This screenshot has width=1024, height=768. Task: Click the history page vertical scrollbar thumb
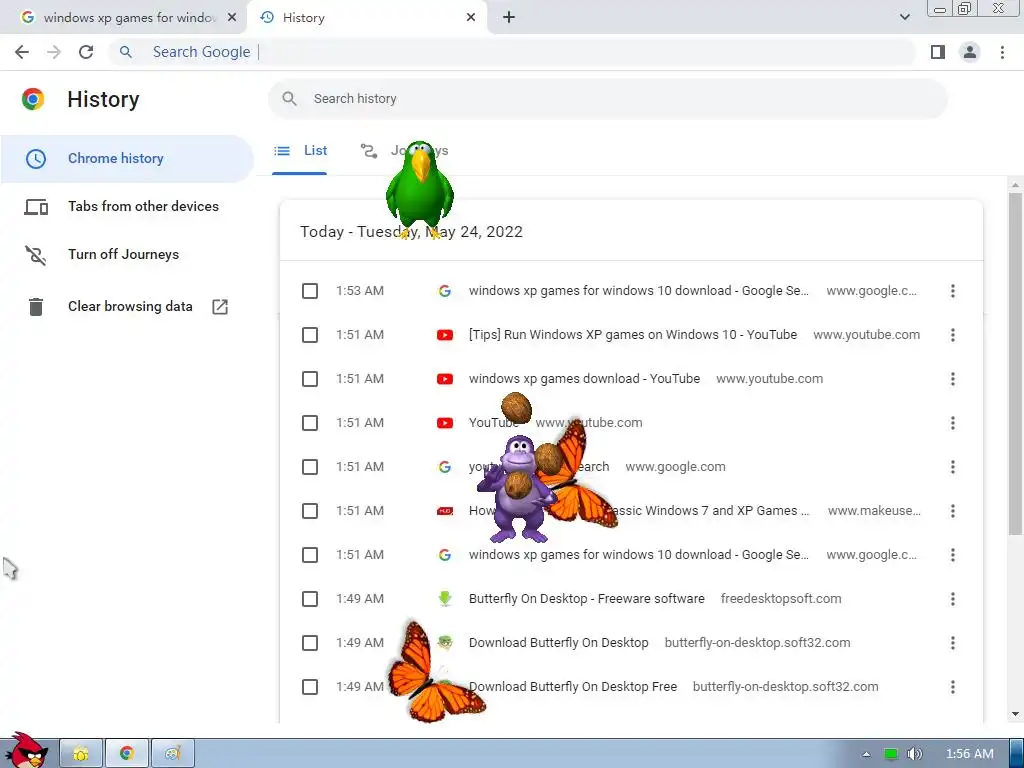point(1015,362)
